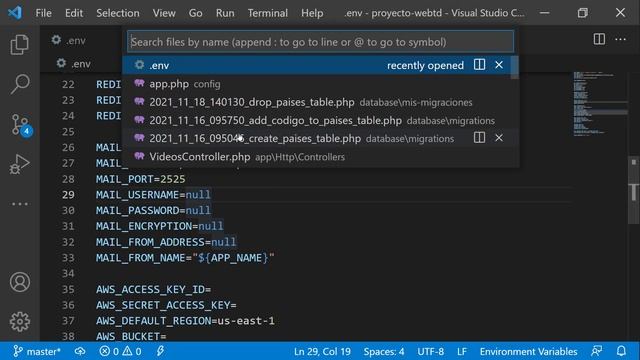The width and height of the screenshot is (640, 360).
Task: Open the Manage gear icon
Action: [x=20, y=322]
